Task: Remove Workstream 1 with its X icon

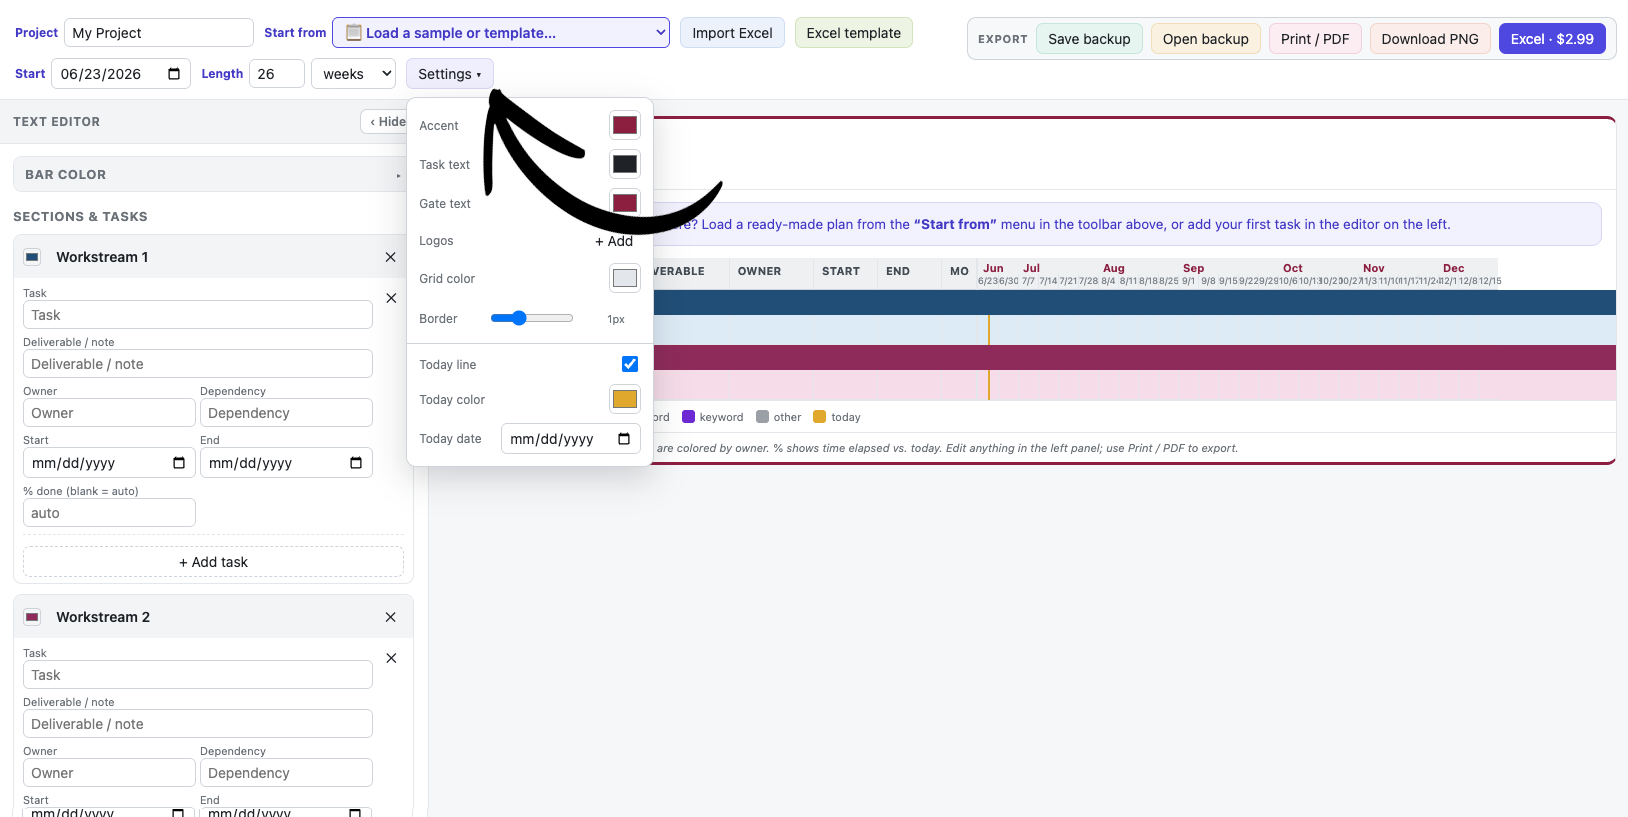Action: (391, 257)
